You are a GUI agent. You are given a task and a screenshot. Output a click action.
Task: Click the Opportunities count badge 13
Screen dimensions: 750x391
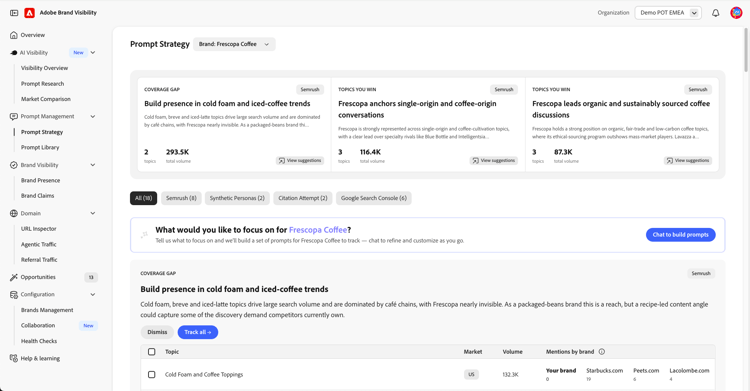click(91, 277)
